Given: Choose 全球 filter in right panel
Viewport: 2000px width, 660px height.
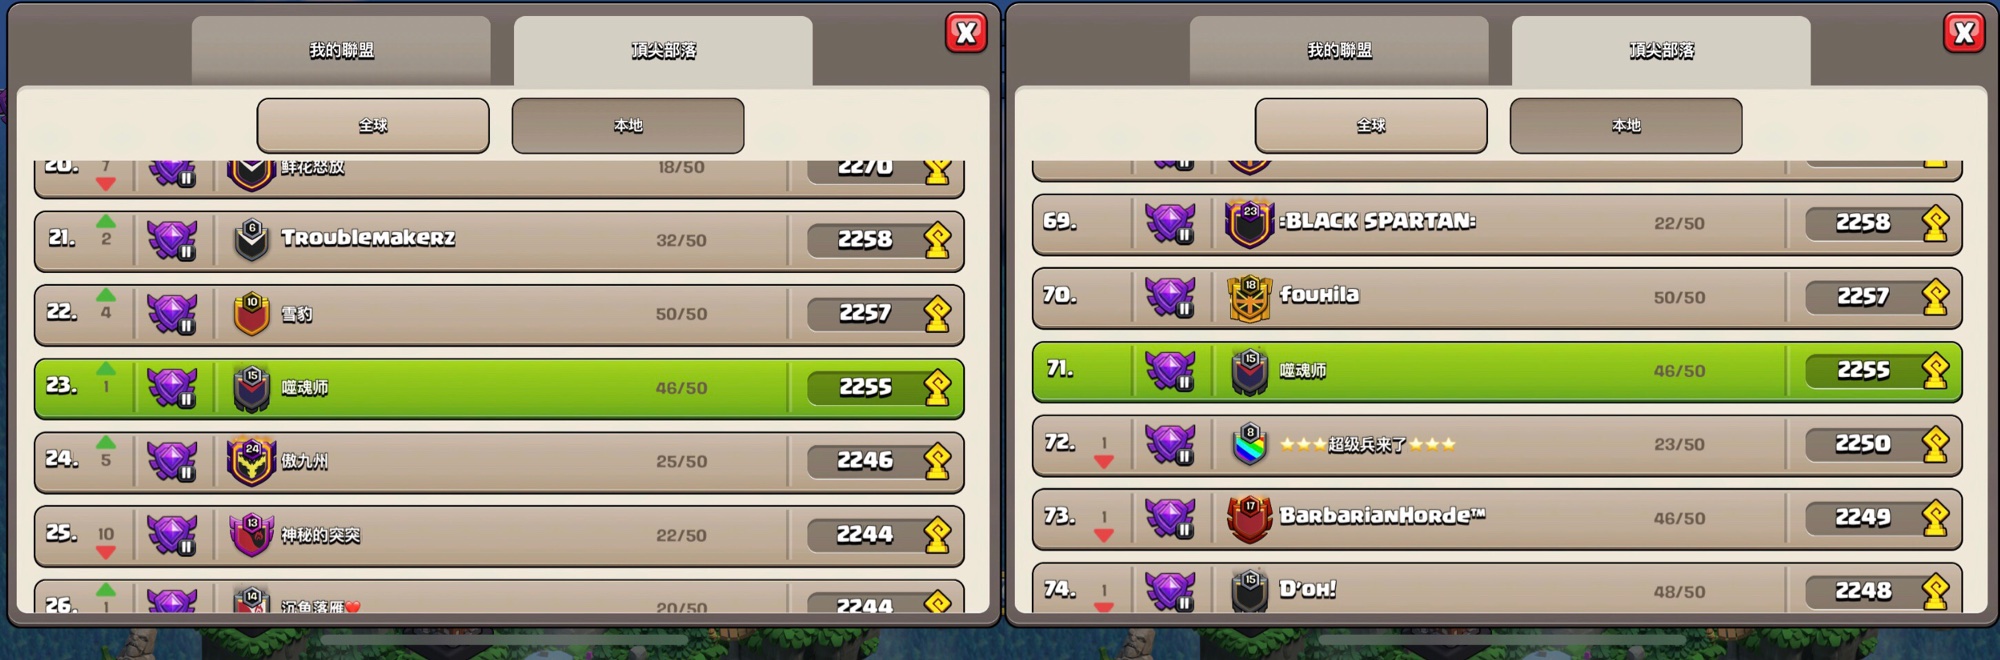Looking at the screenshot, I should [x=1371, y=125].
